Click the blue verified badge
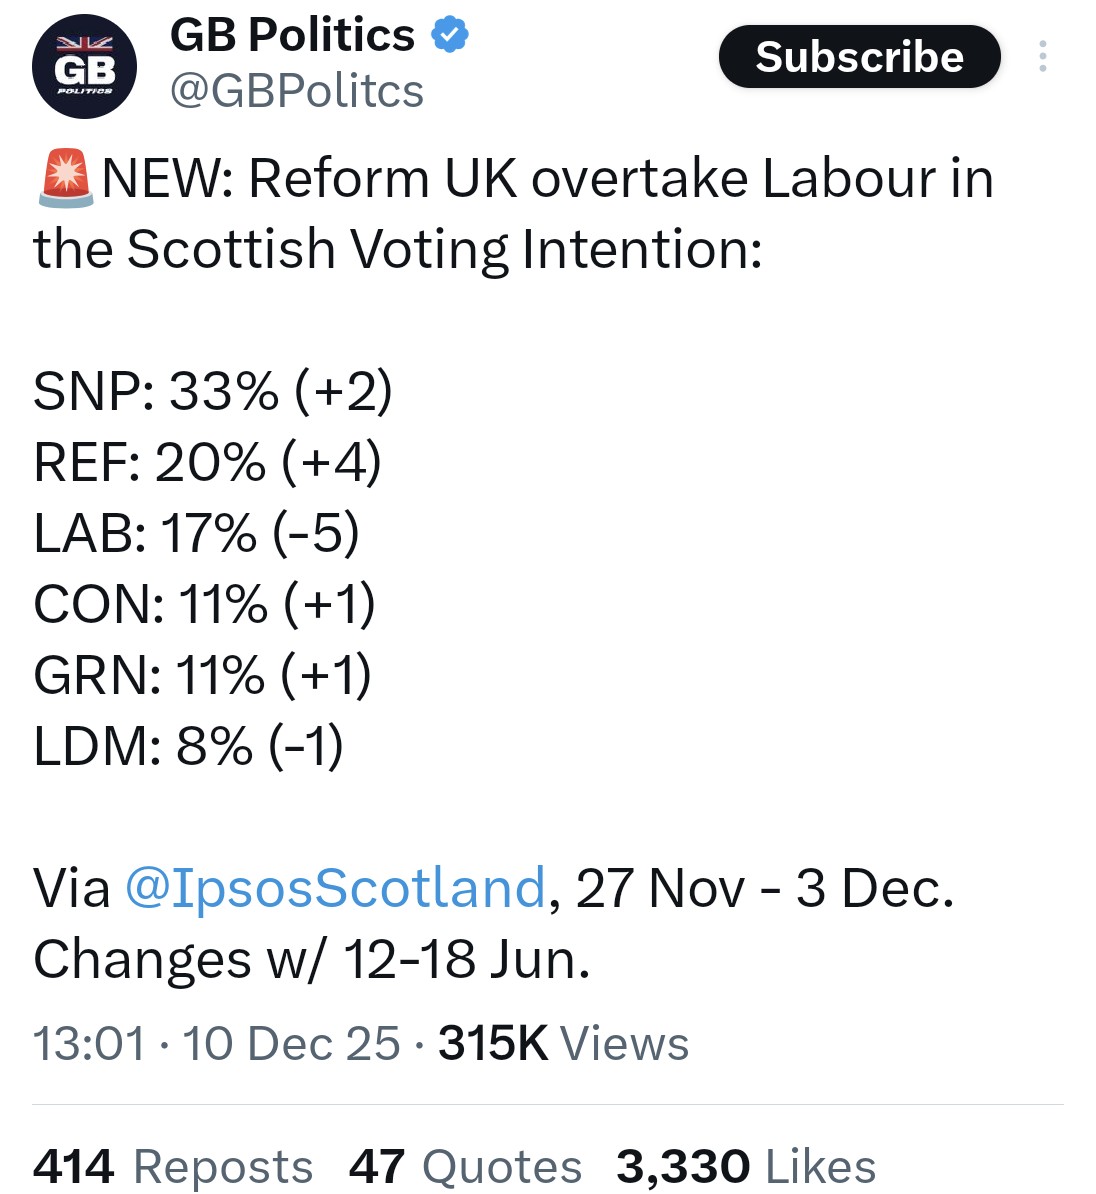The image size is (1096, 1194). click(450, 36)
